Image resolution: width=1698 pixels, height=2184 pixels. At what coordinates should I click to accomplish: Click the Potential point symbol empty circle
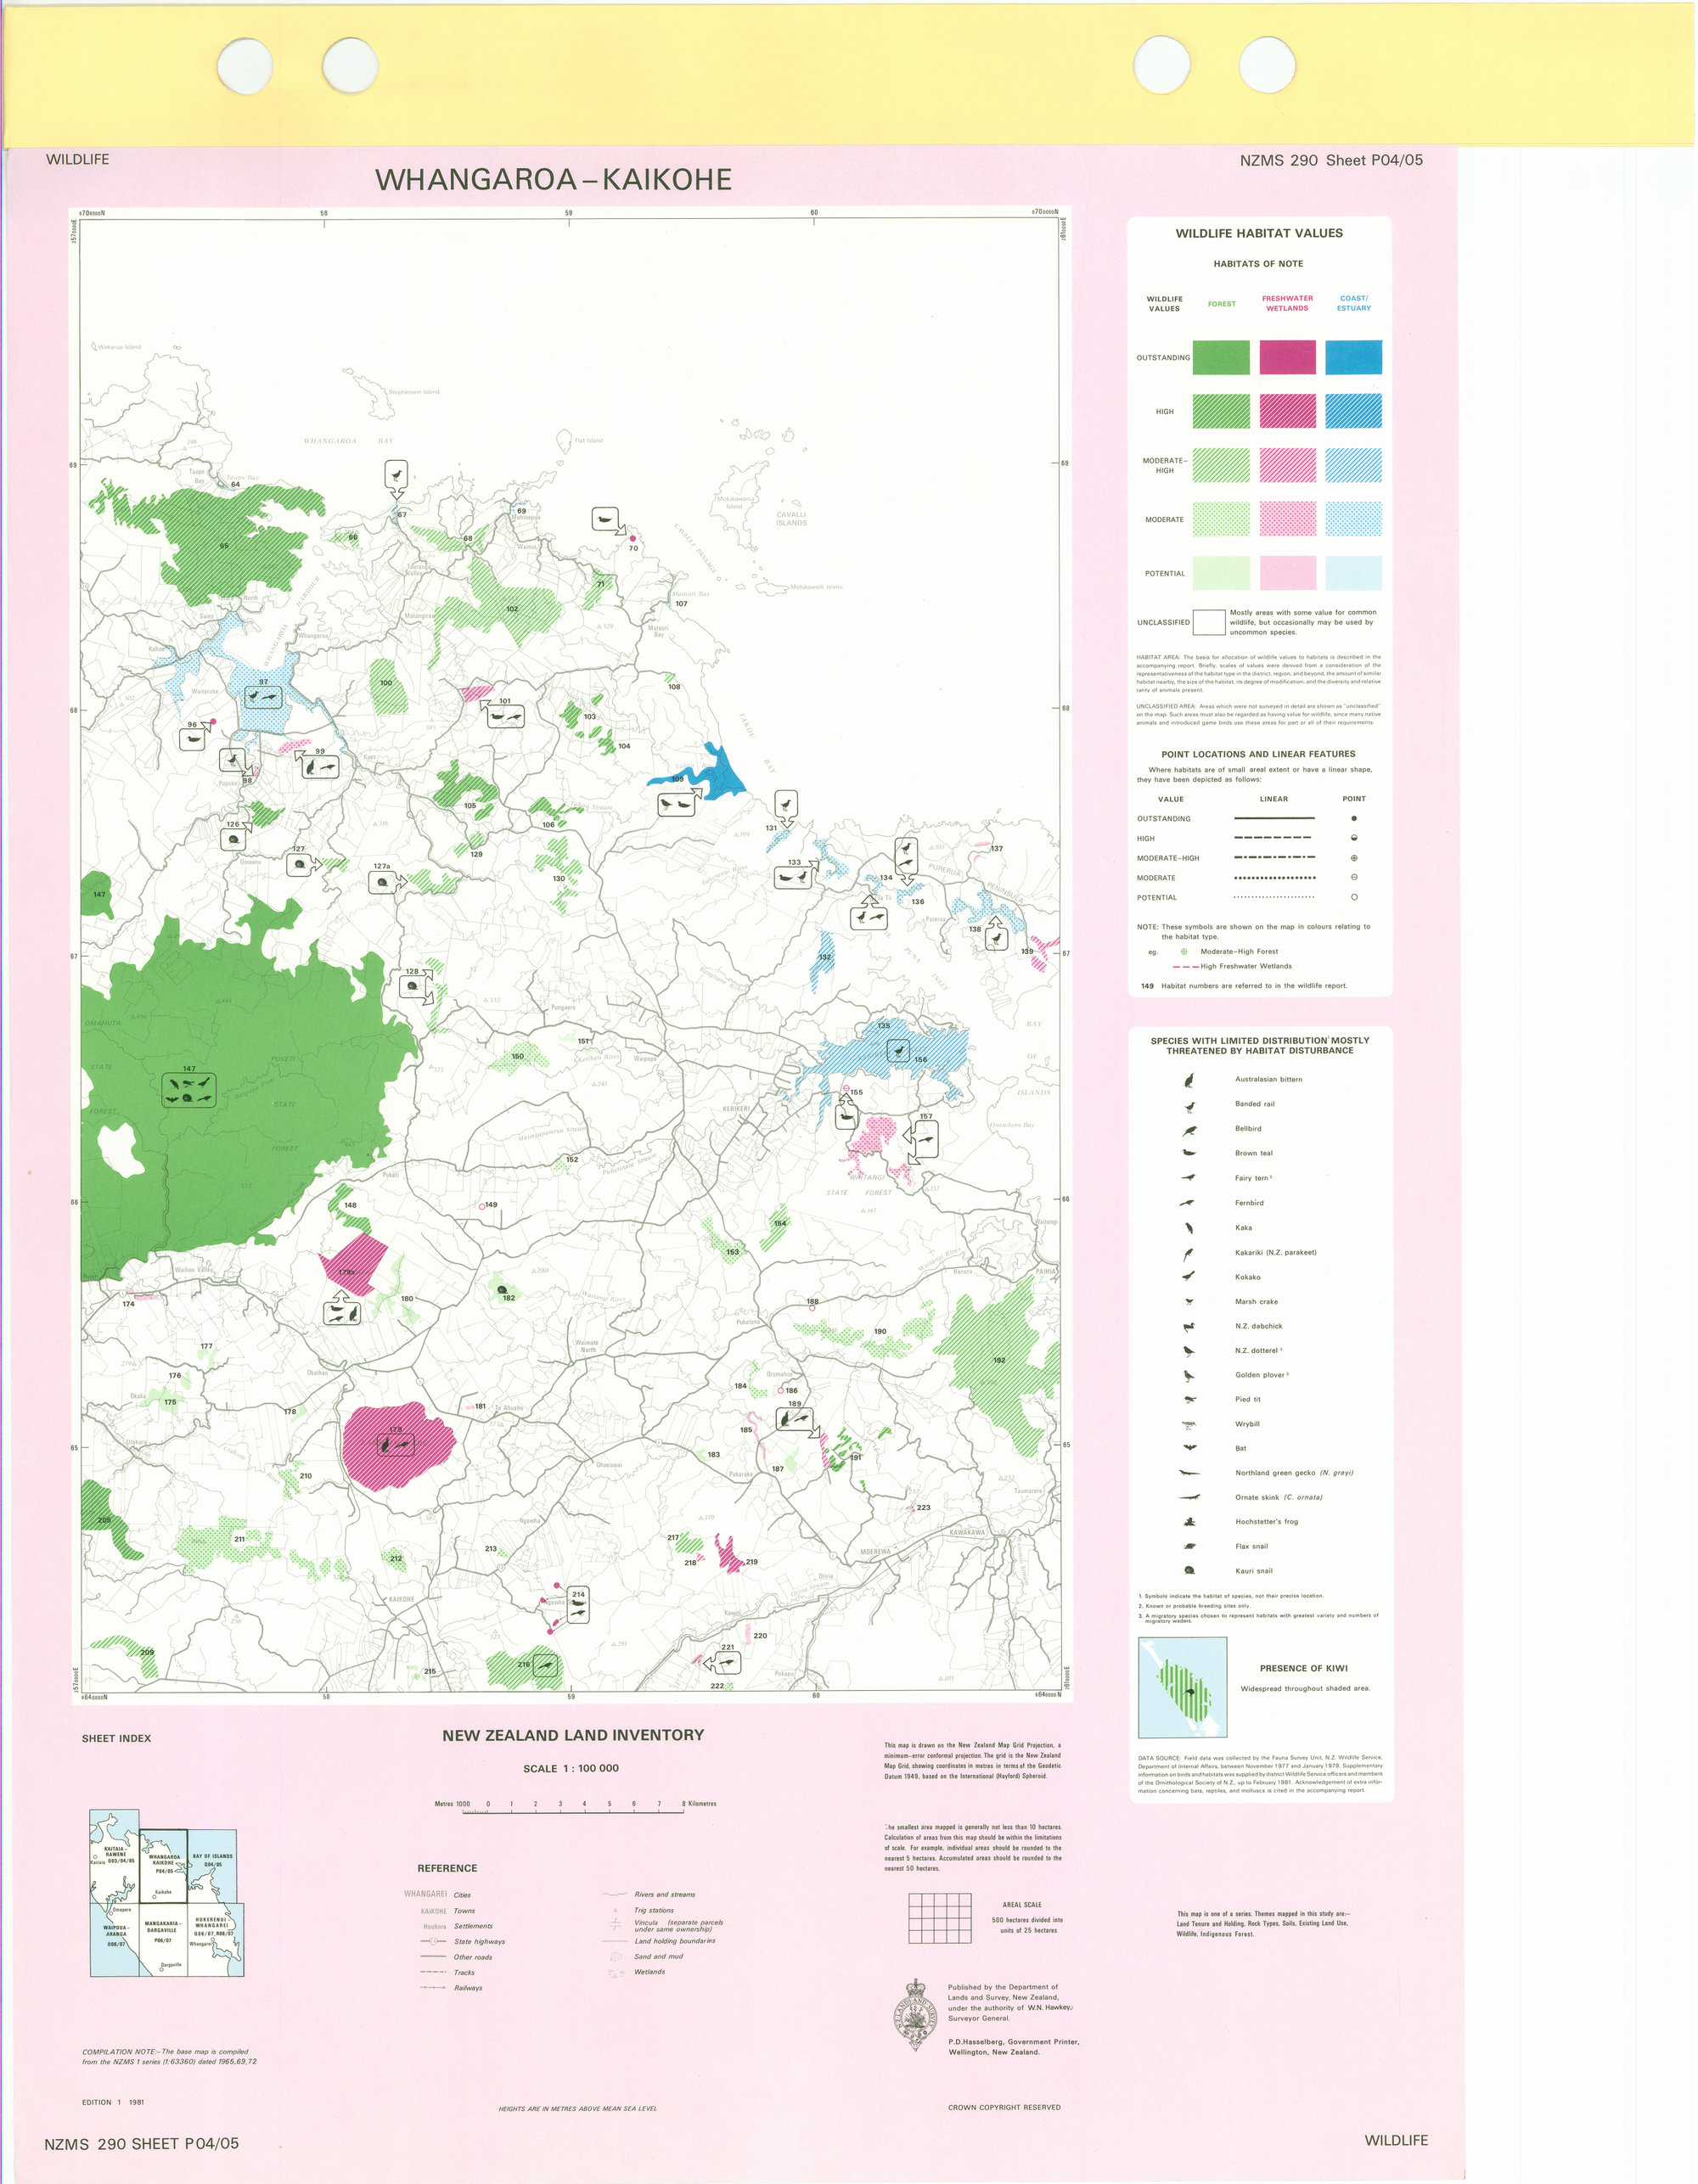pos(1355,898)
